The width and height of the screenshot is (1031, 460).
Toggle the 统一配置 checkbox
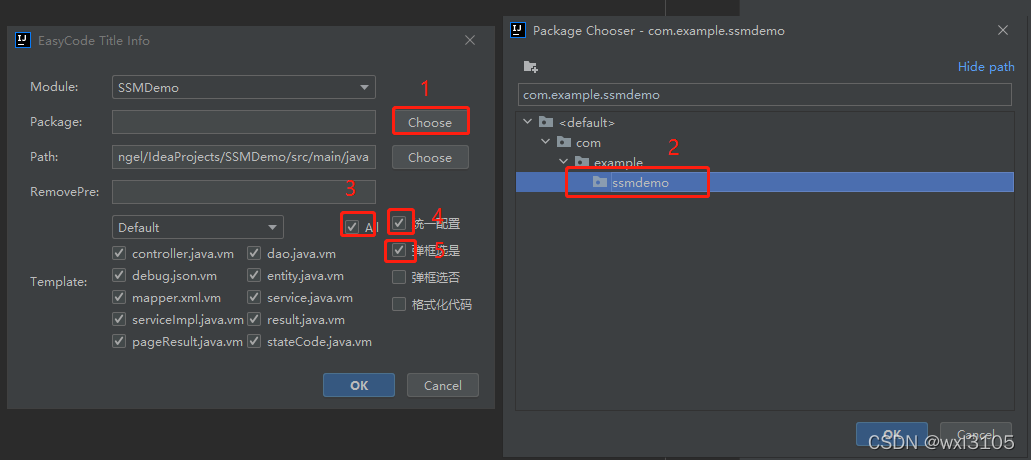(x=398, y=223)
